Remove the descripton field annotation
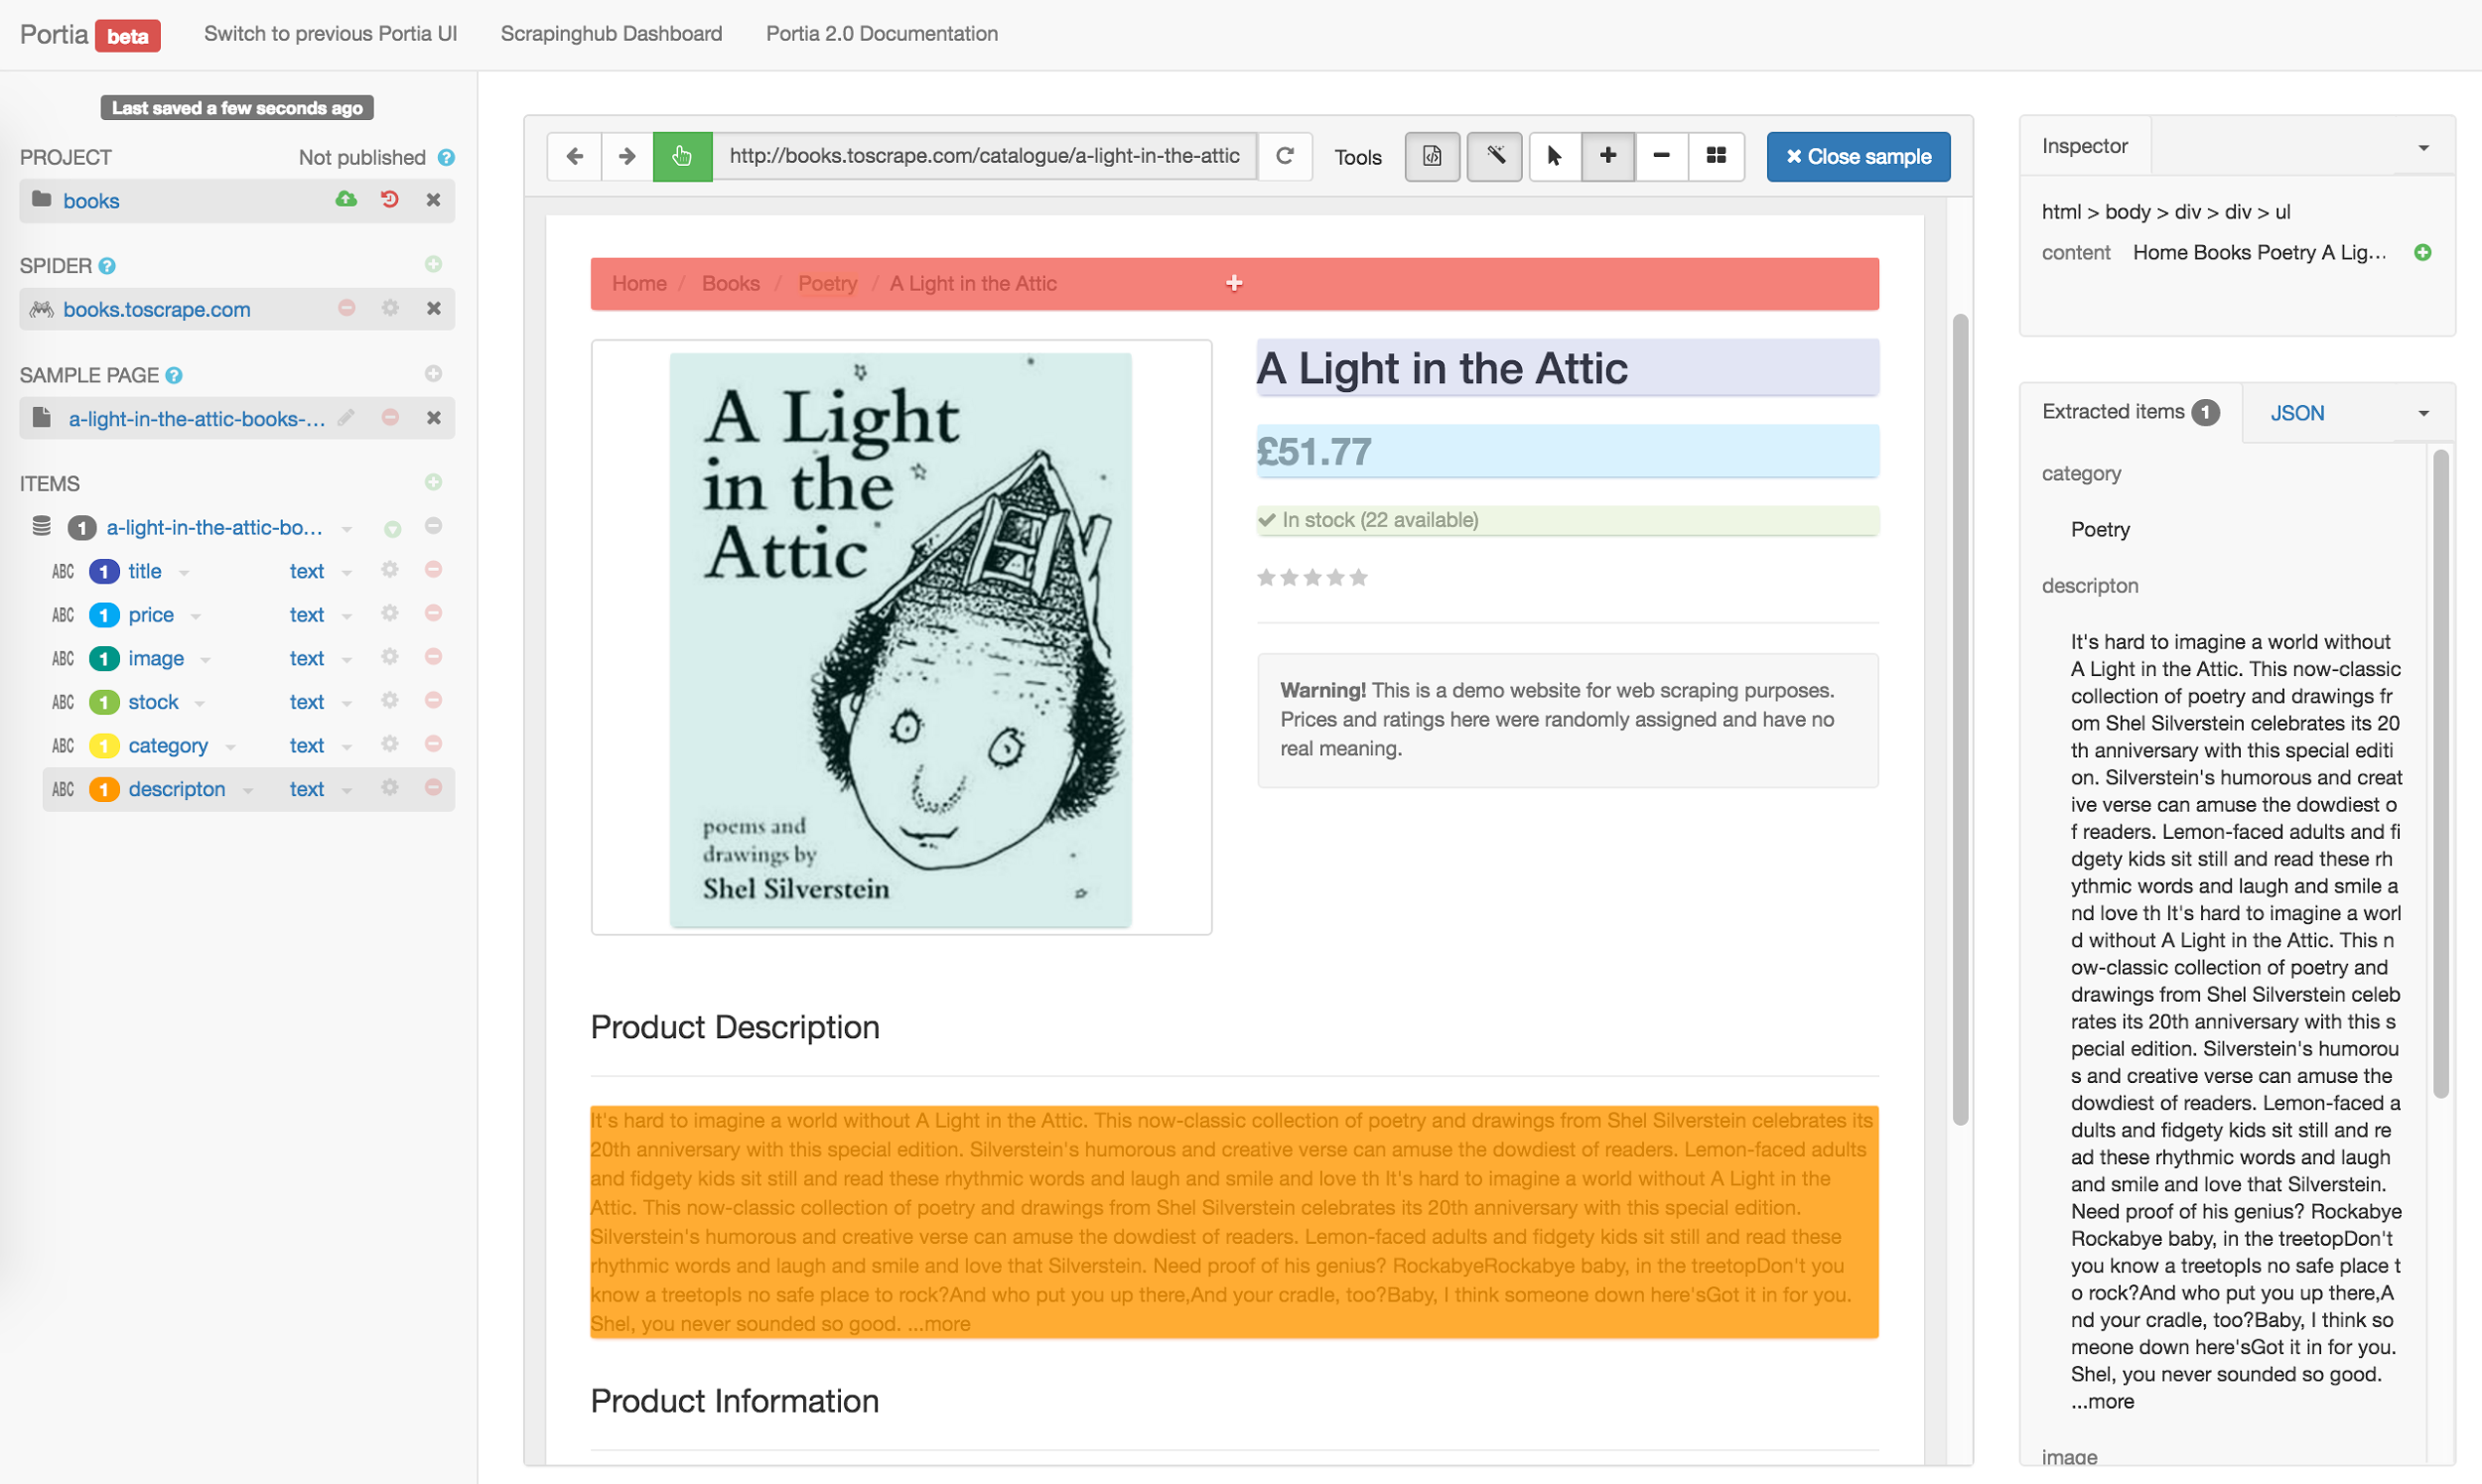The image size is (2482, 1484). [433, 787]
